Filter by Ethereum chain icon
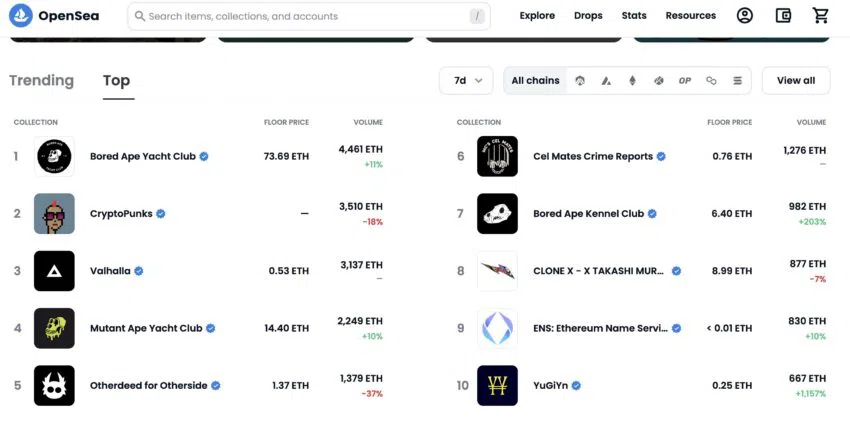 (632, 81)
